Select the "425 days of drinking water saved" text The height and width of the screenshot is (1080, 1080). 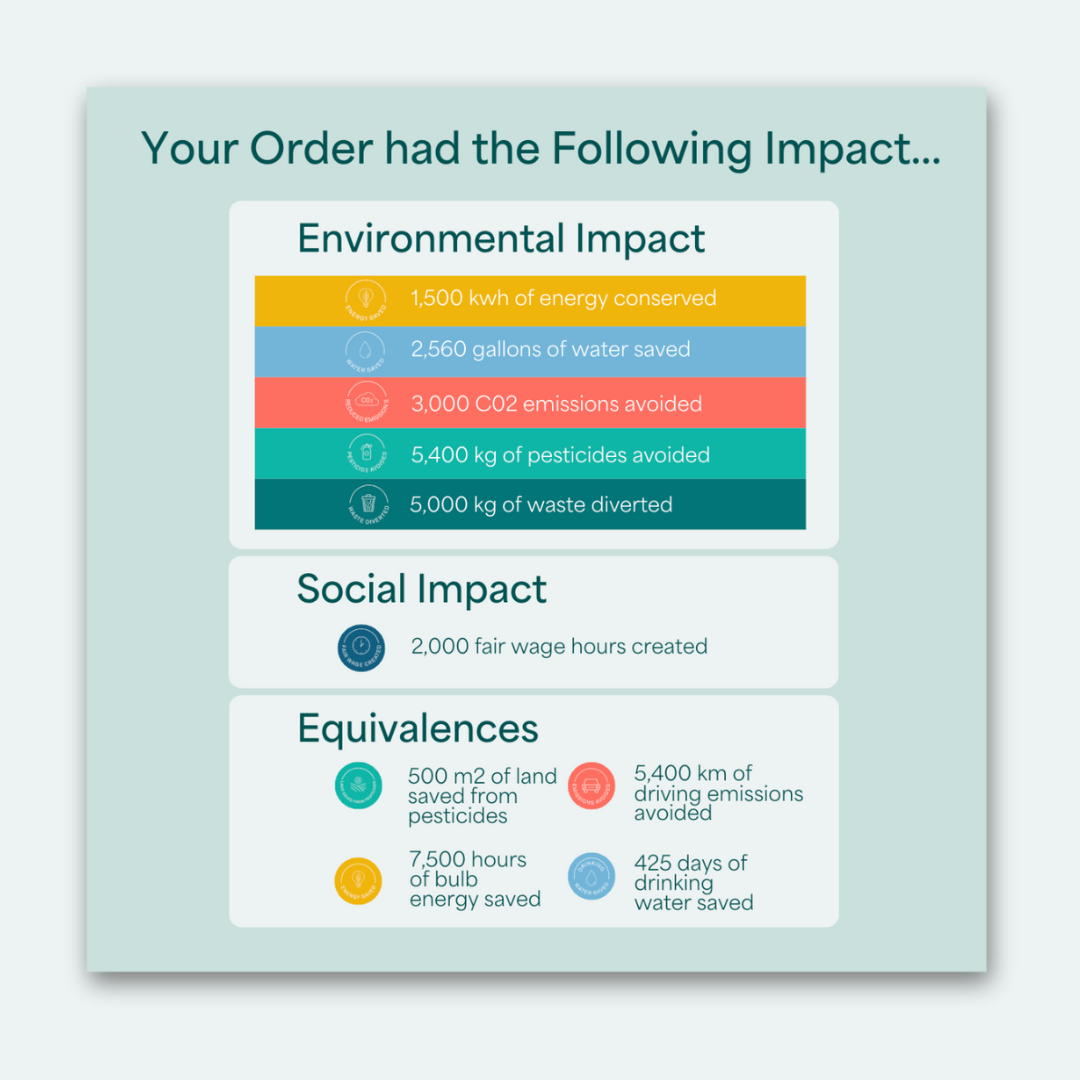pos(692,883)
